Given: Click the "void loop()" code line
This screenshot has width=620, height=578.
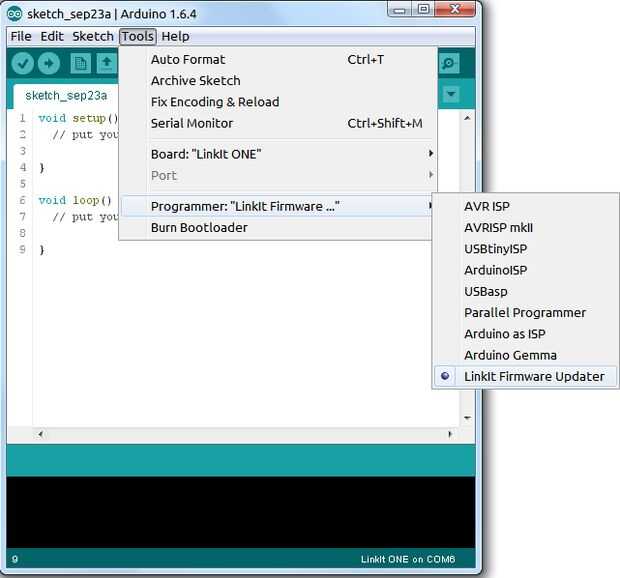Looking at the screenshot, I should click(x=75, y=200).
